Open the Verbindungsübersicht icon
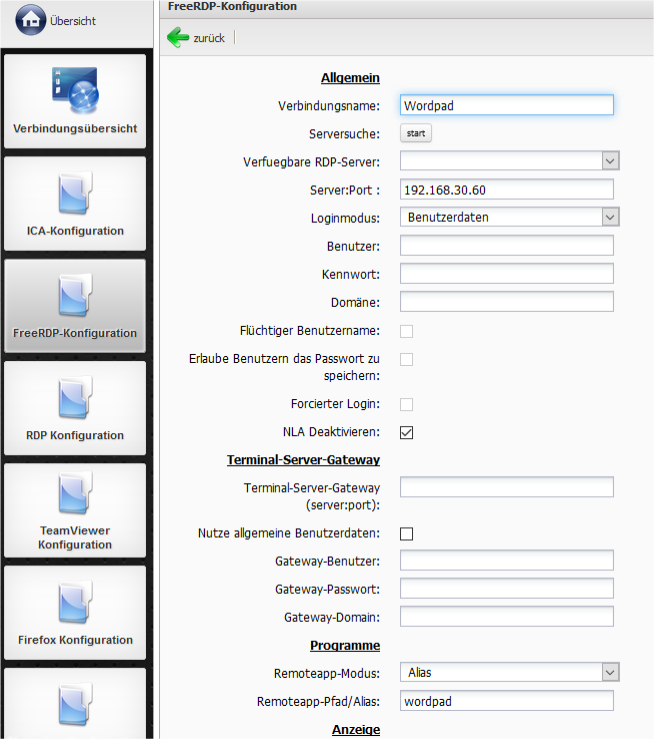The height and width of the screenshot is (740, 657). tap(75, 90)
